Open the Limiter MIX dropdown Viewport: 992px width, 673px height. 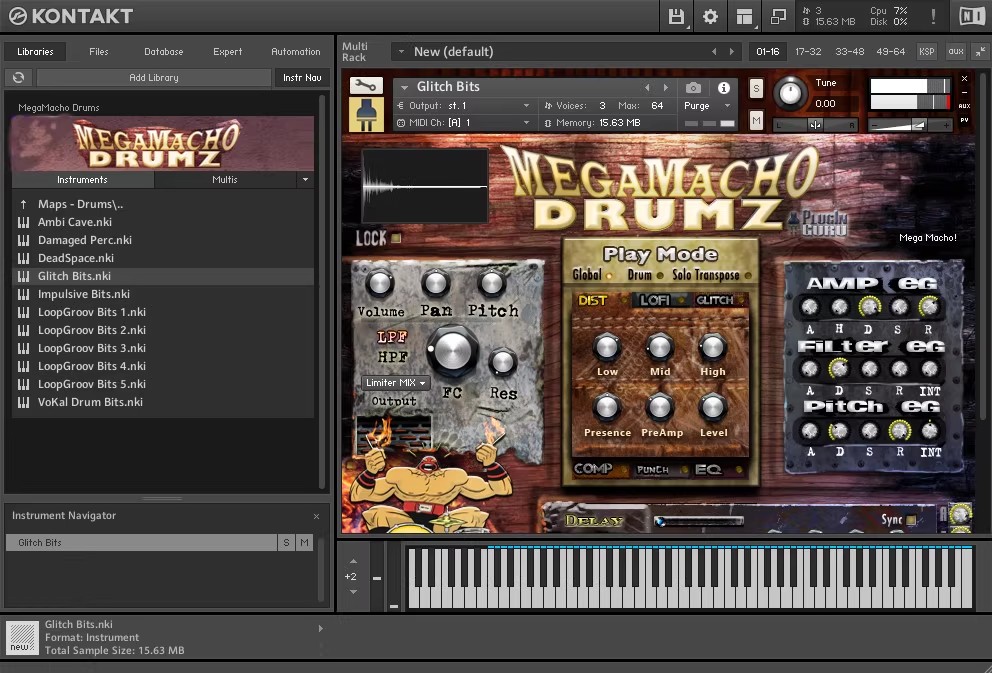point(395,383)
